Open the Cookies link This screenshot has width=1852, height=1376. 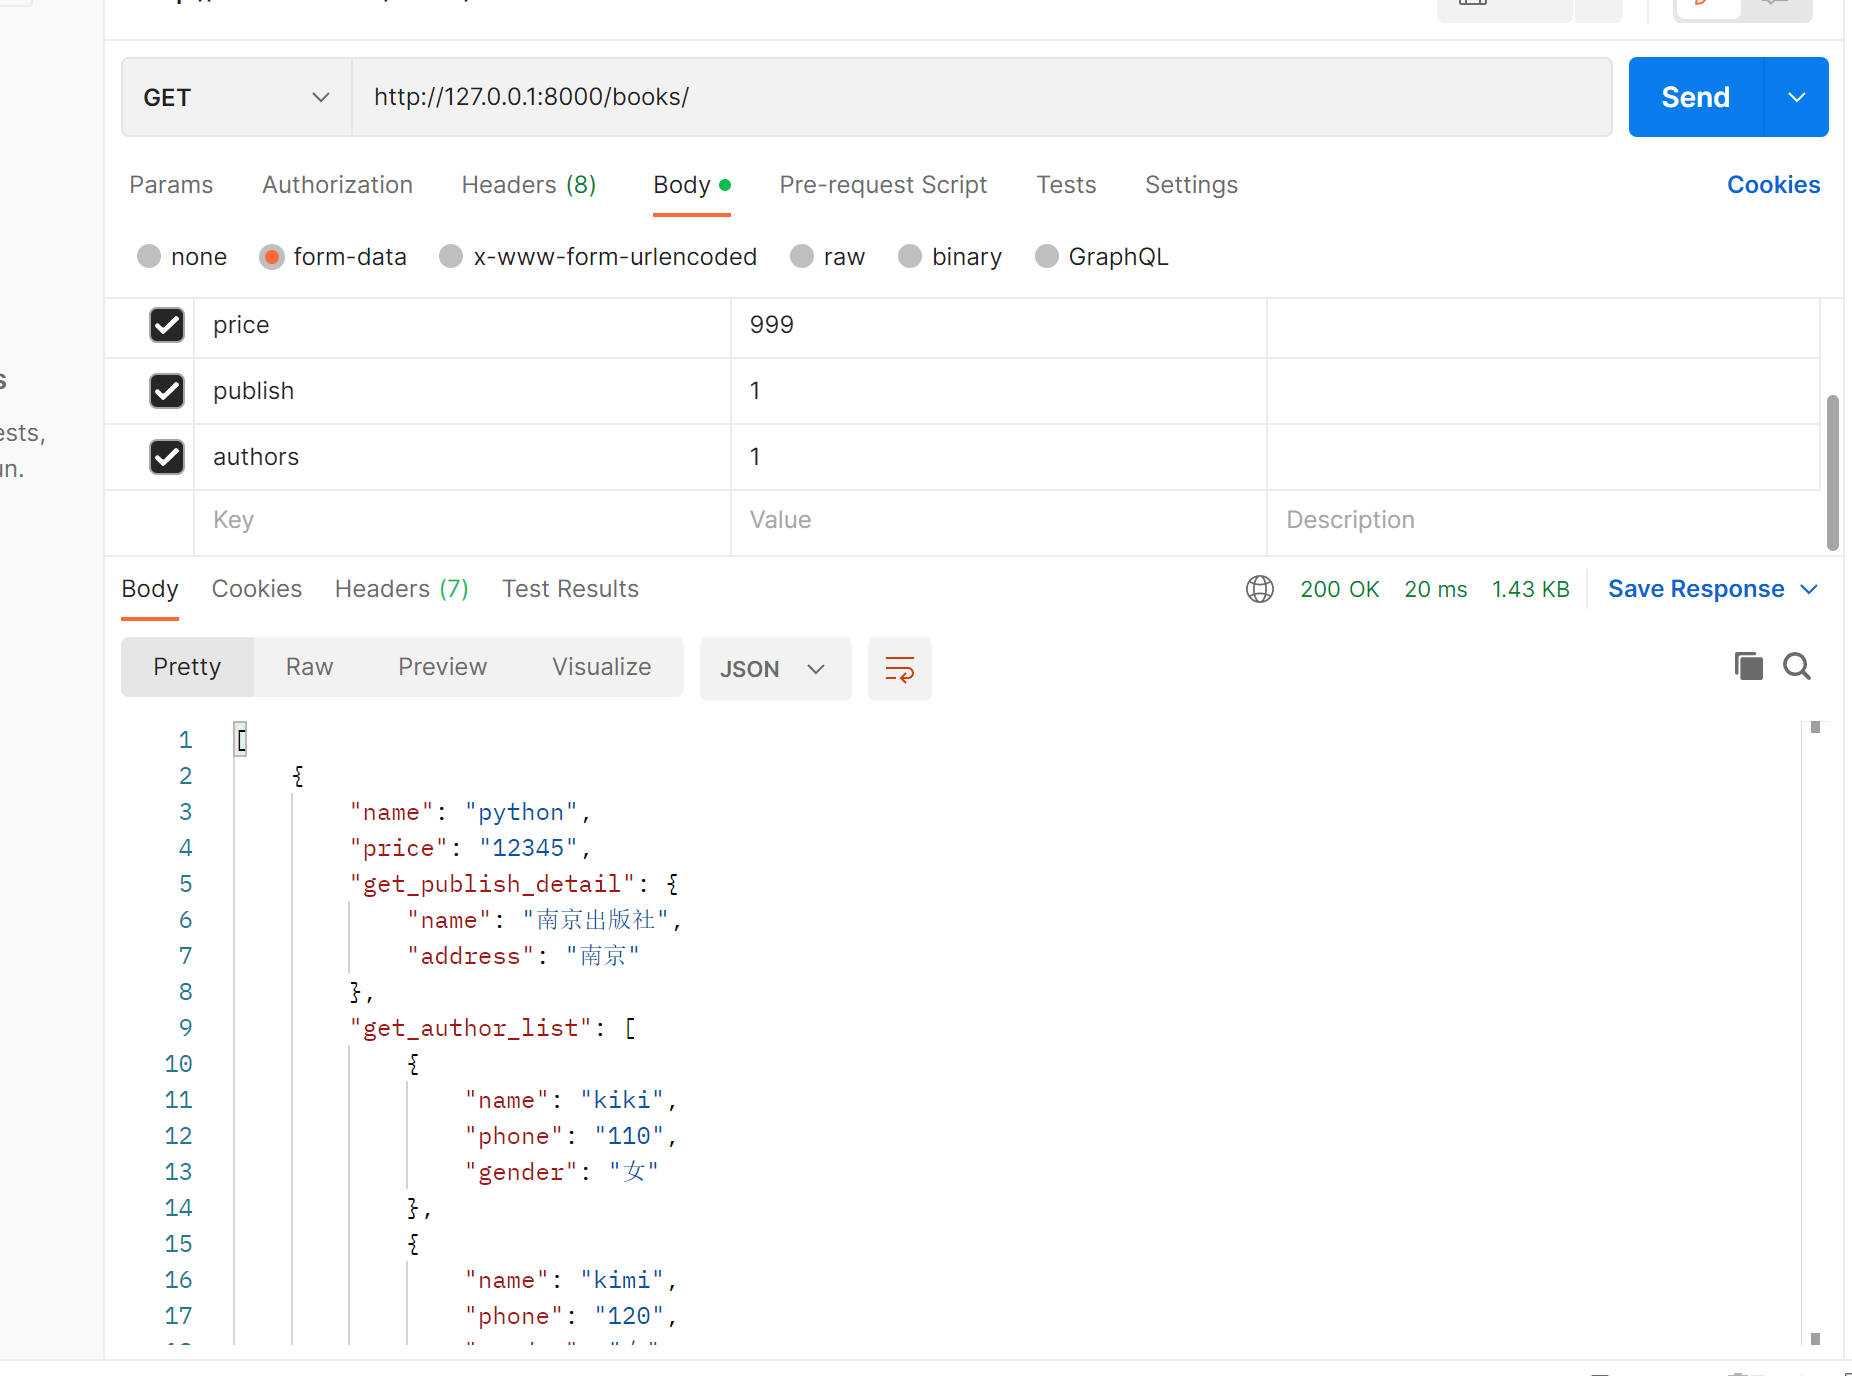[1773, 185]
